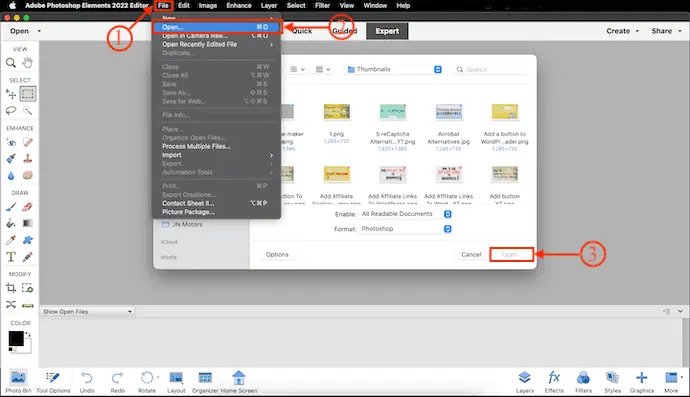Screen dimensions: 690x397
Task: Select the Lasso tool
Action: [x=11, y=110]
